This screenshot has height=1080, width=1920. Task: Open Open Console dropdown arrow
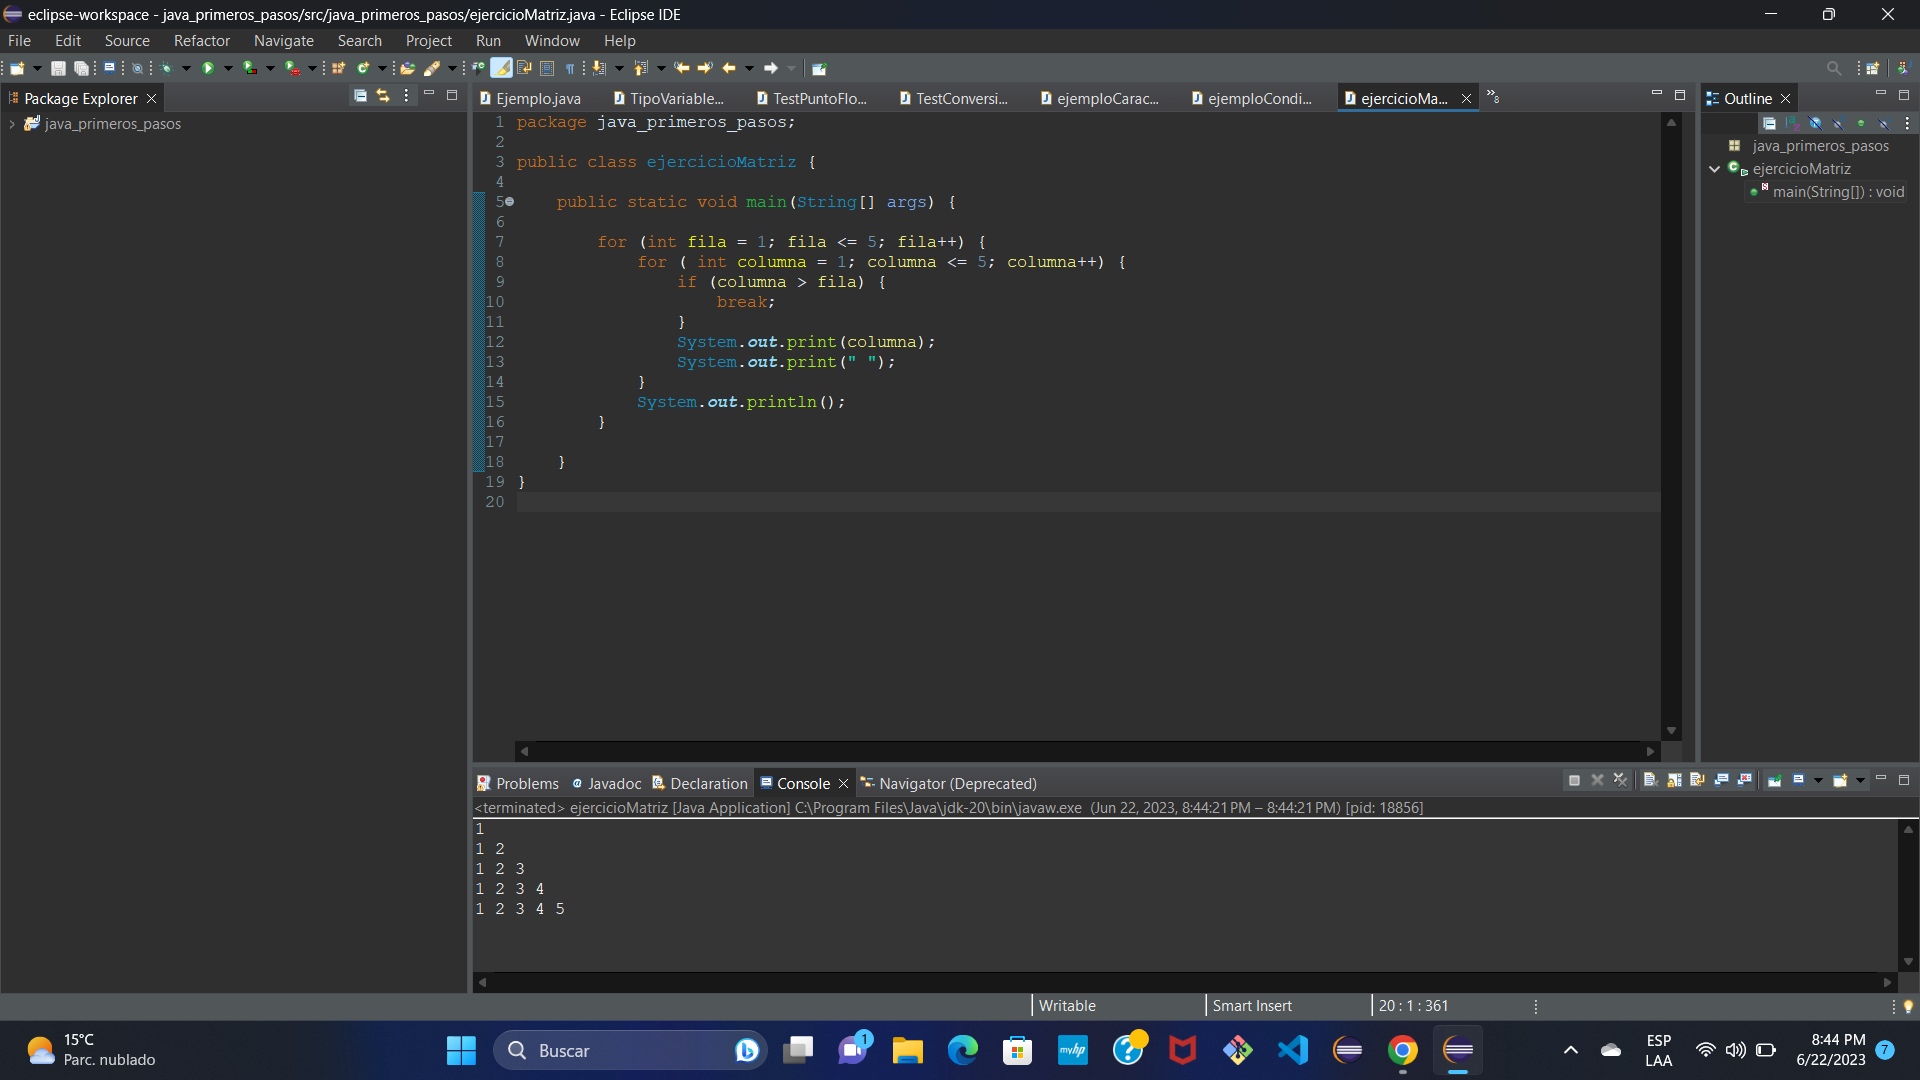[x=1860, y=780]
